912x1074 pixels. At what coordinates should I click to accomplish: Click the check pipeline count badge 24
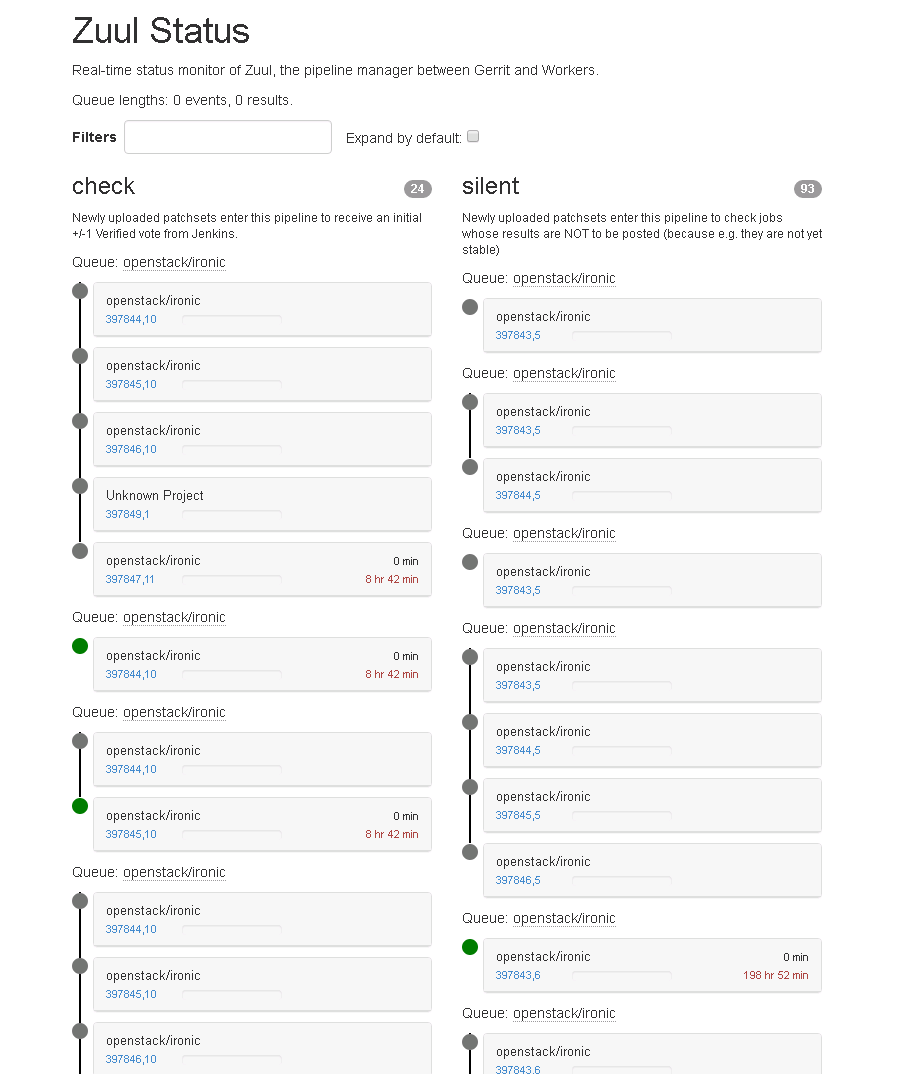tap(417, 189)
